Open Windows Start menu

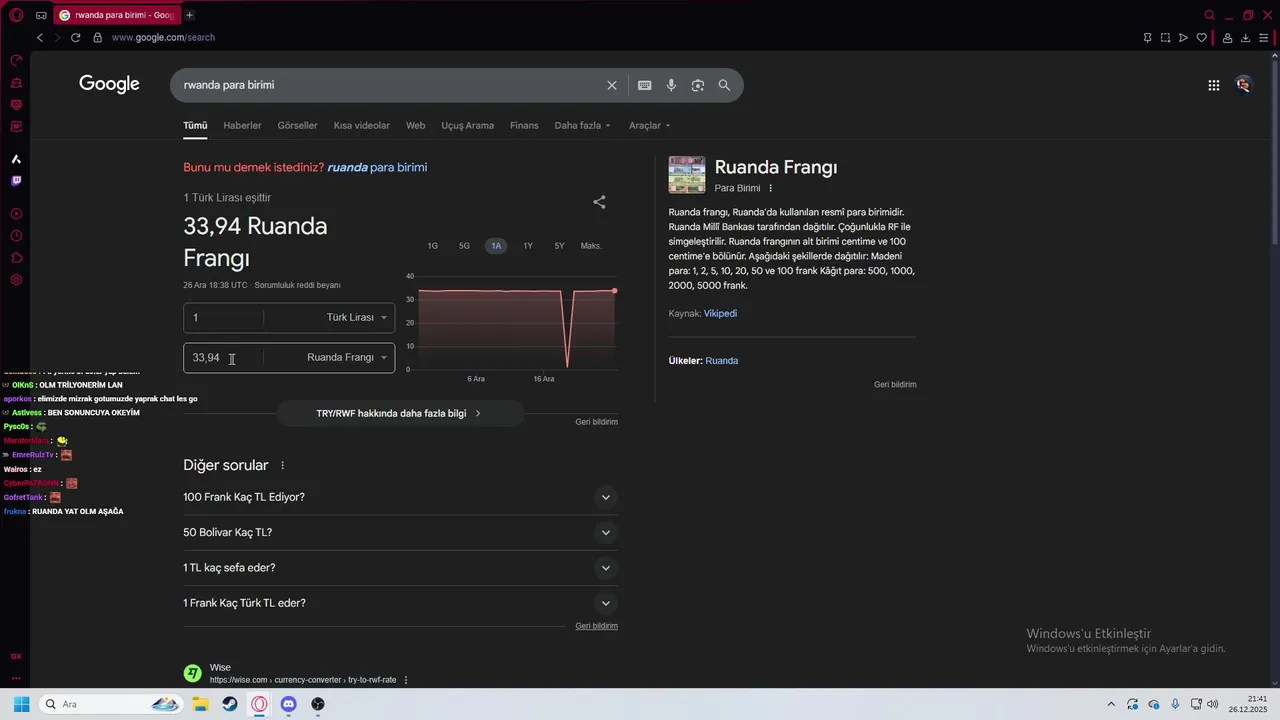22,704
